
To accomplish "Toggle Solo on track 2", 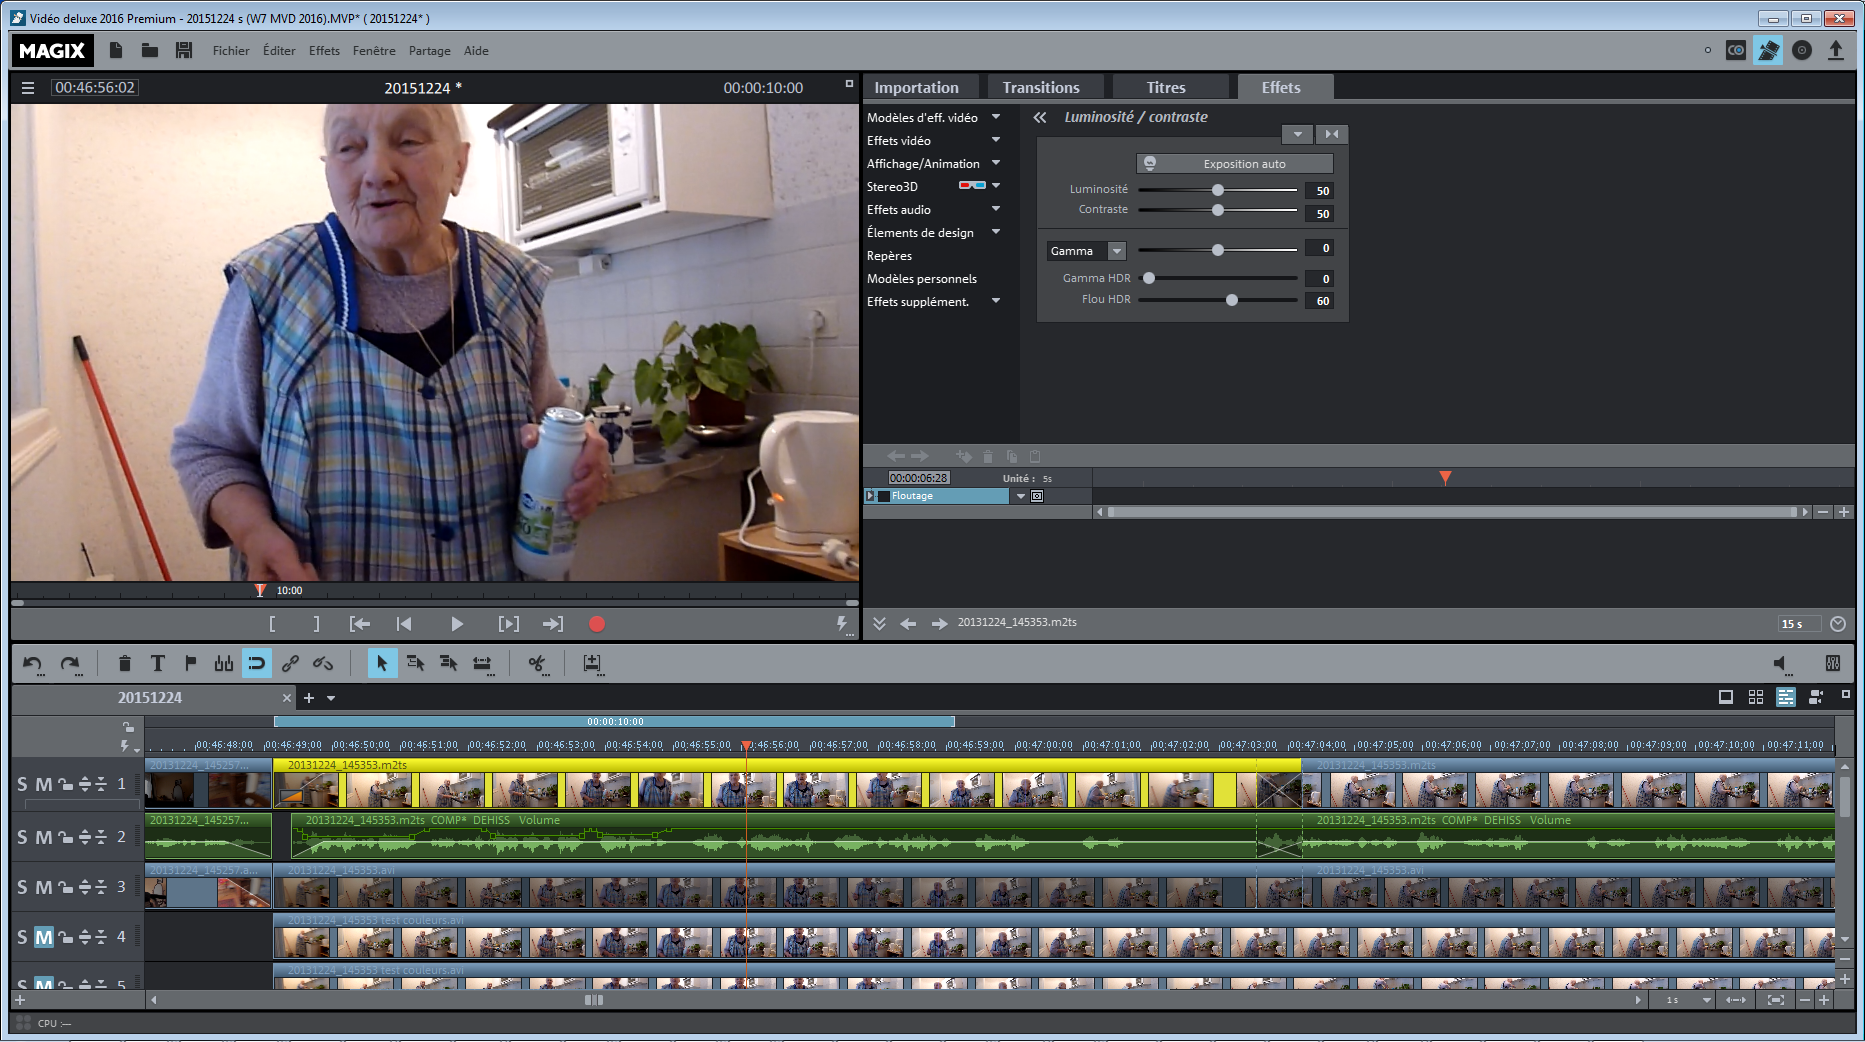I will 22,837.
